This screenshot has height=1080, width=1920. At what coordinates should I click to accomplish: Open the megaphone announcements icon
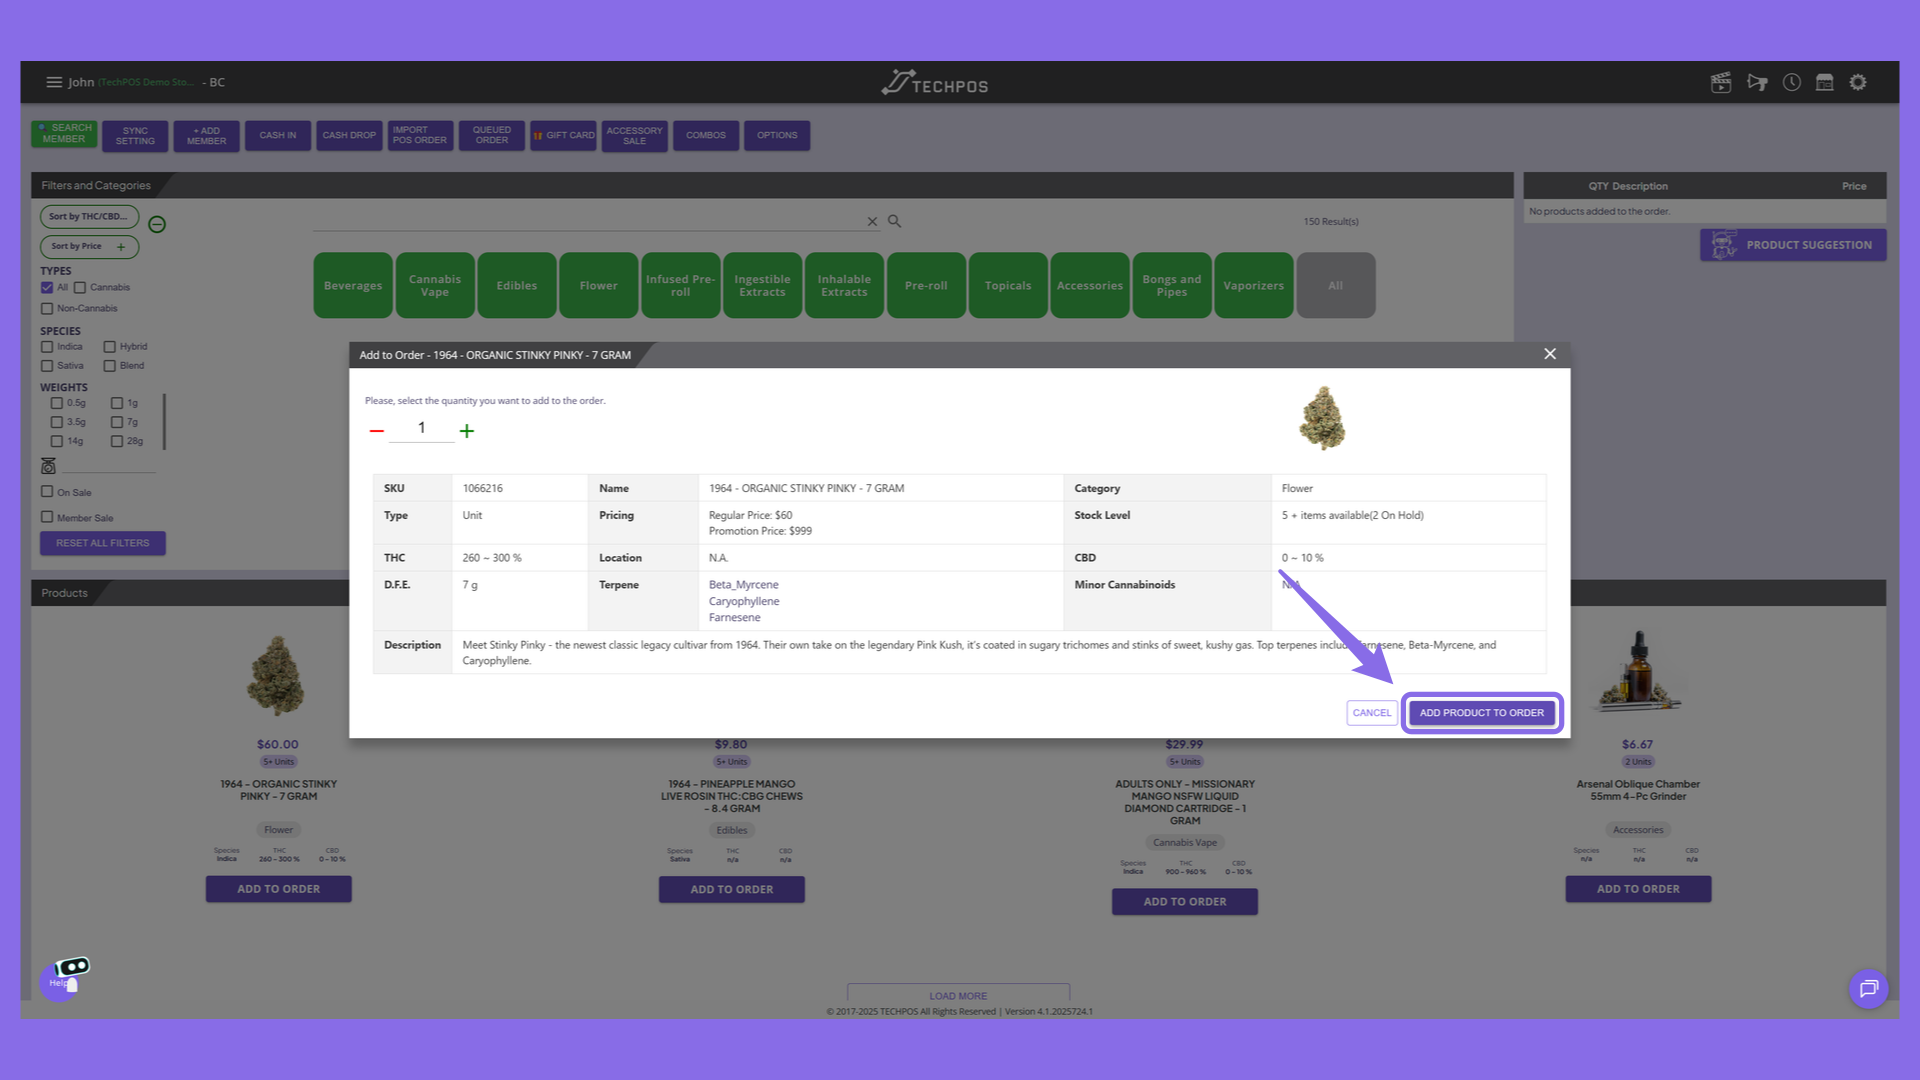point(1757,83)
